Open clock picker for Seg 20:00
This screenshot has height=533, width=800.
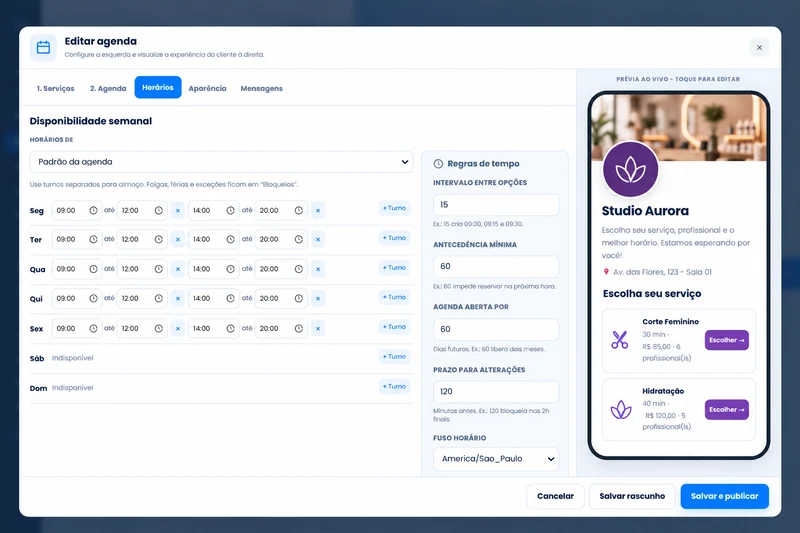pos(298,210)
